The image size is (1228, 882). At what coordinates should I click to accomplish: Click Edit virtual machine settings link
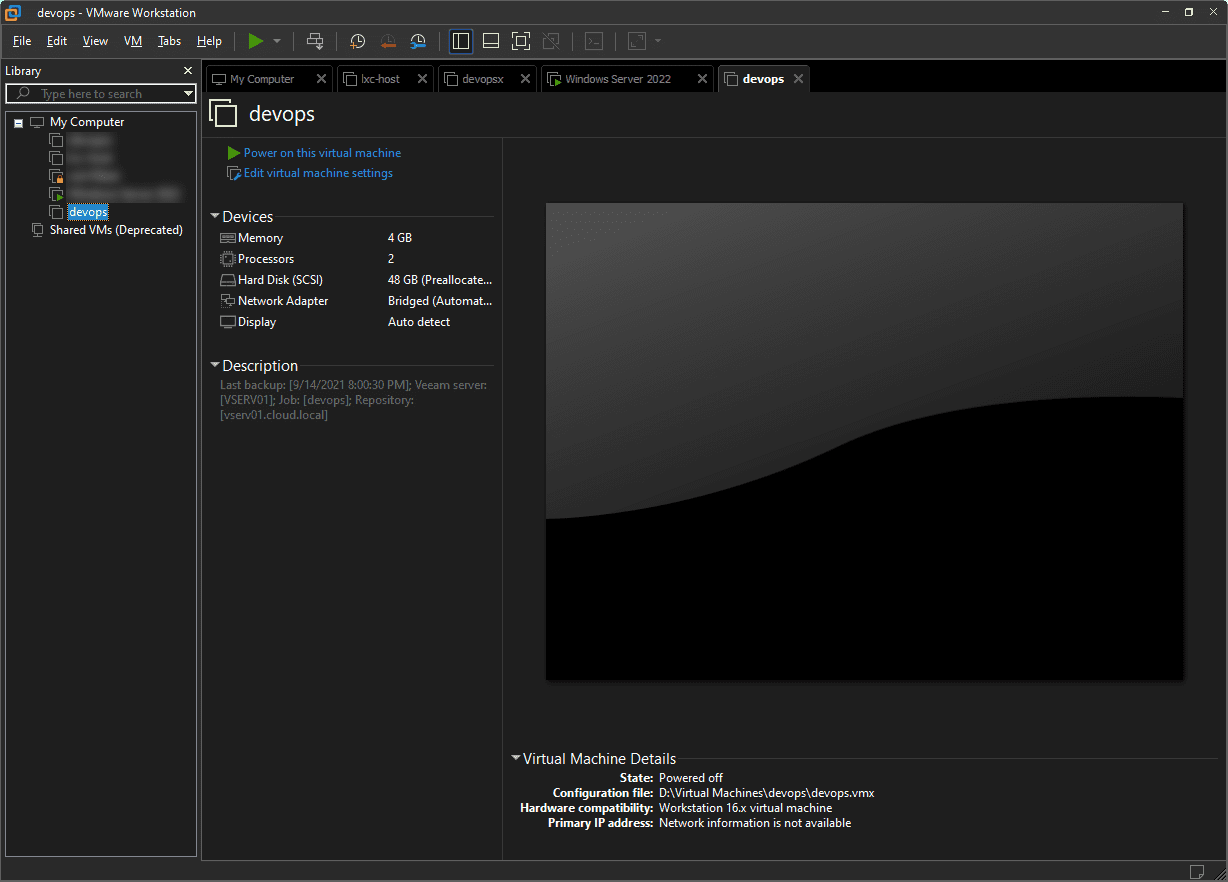pyautogui.click(x=318, y=173)
